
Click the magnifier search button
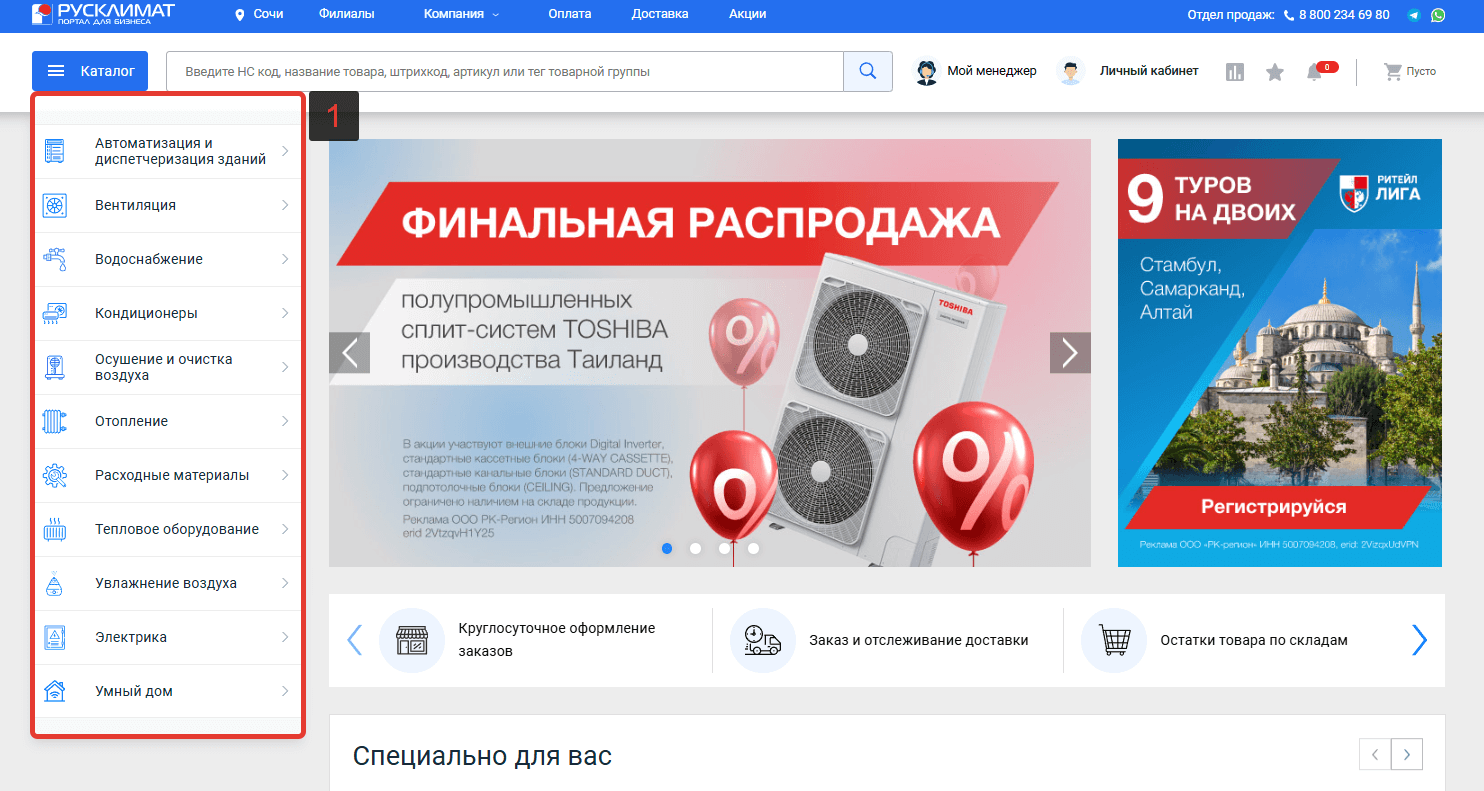coord(868,71)
